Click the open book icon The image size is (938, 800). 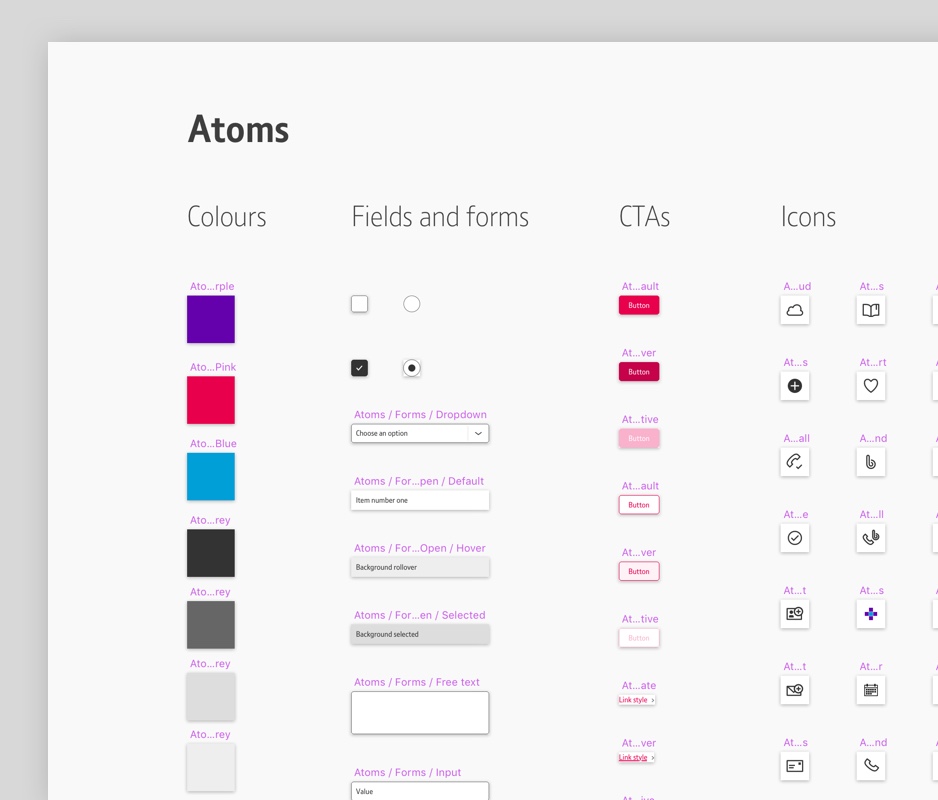point(871,310)
